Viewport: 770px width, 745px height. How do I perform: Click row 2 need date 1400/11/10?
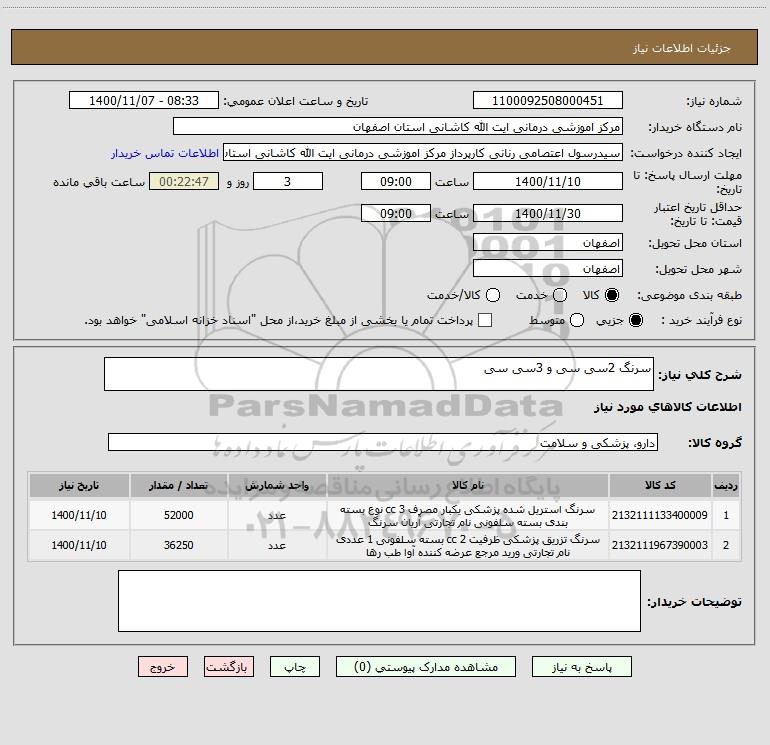click(x=79, y=545)
